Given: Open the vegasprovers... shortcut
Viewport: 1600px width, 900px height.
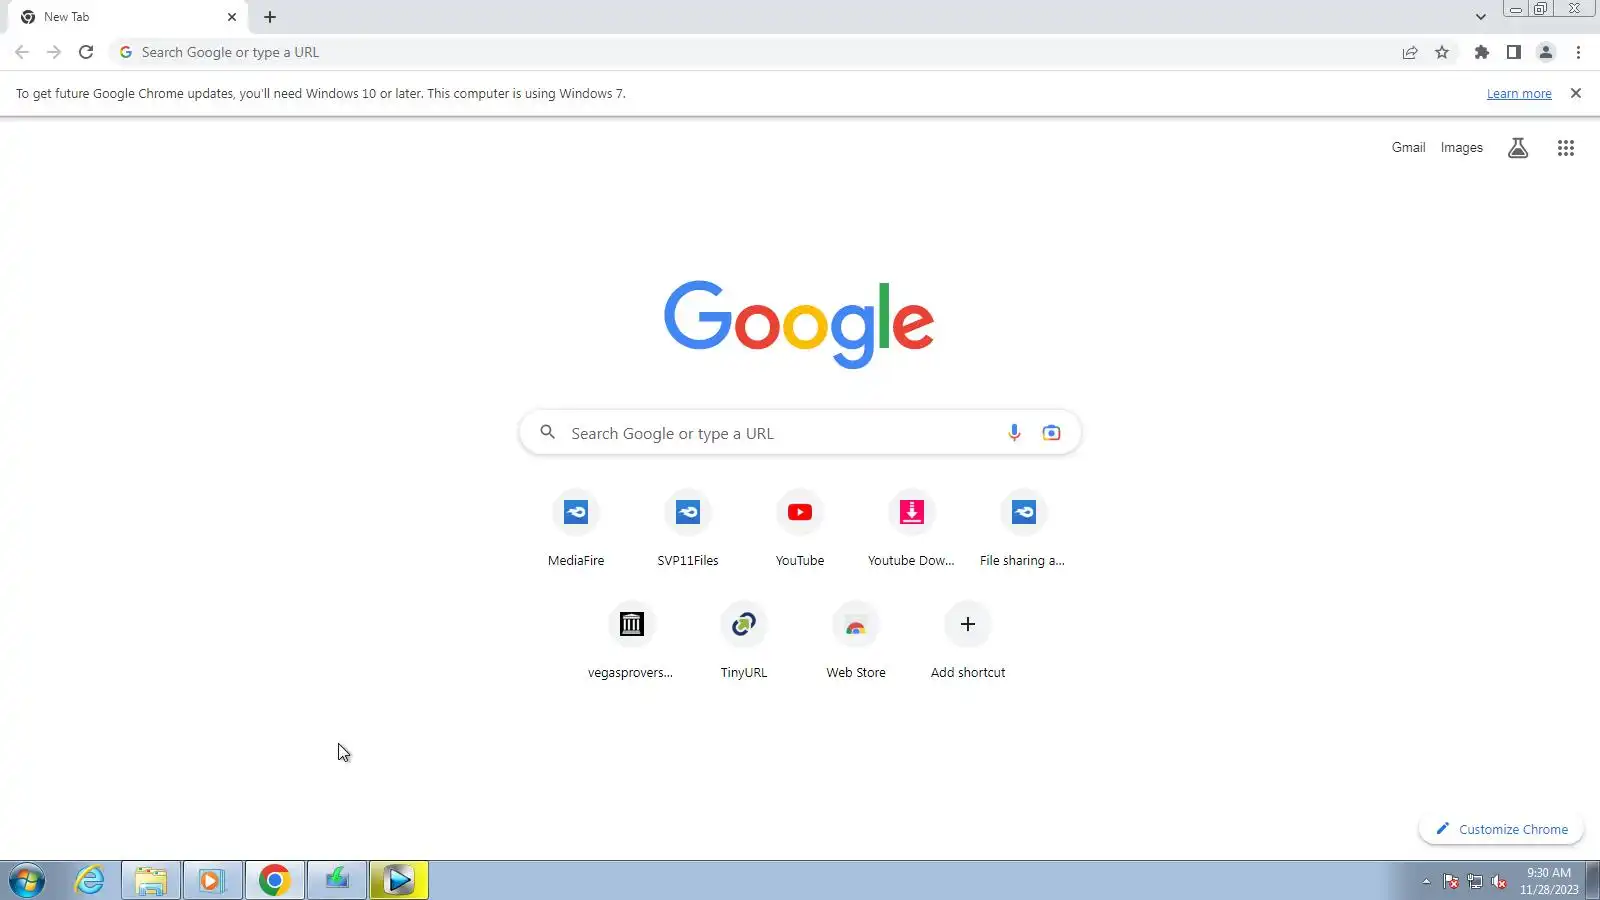Looking at the screenshot, I should pyautogui.click(x=631, y=642).
